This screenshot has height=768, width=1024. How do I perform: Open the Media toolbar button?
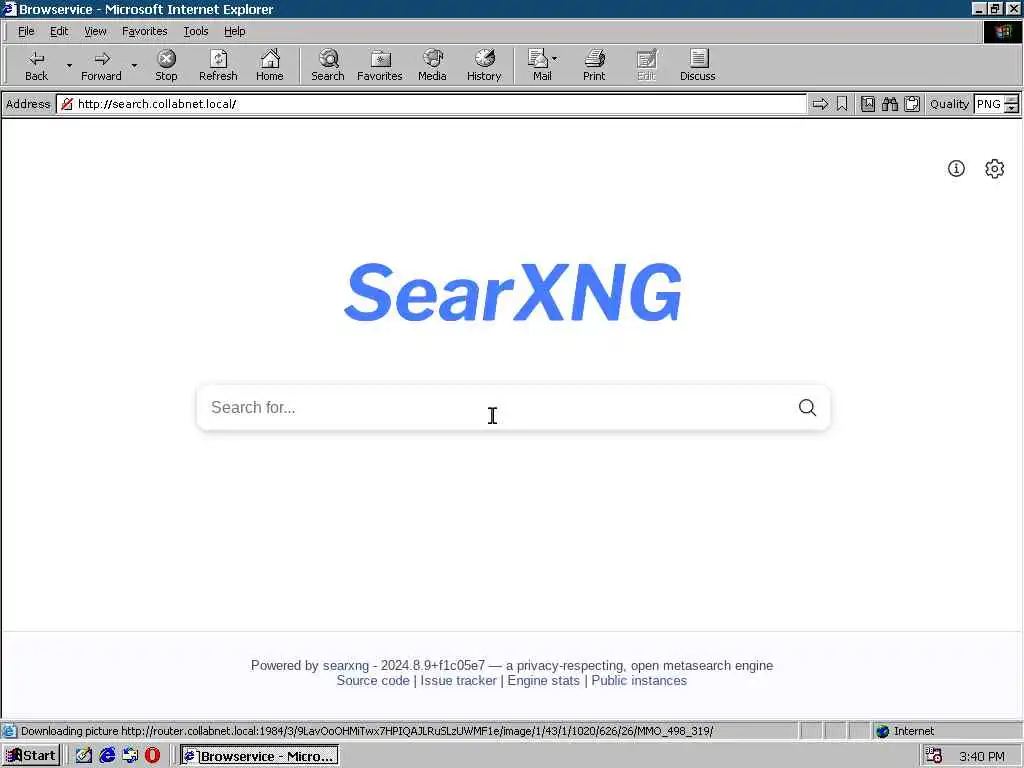coord(432,65)
